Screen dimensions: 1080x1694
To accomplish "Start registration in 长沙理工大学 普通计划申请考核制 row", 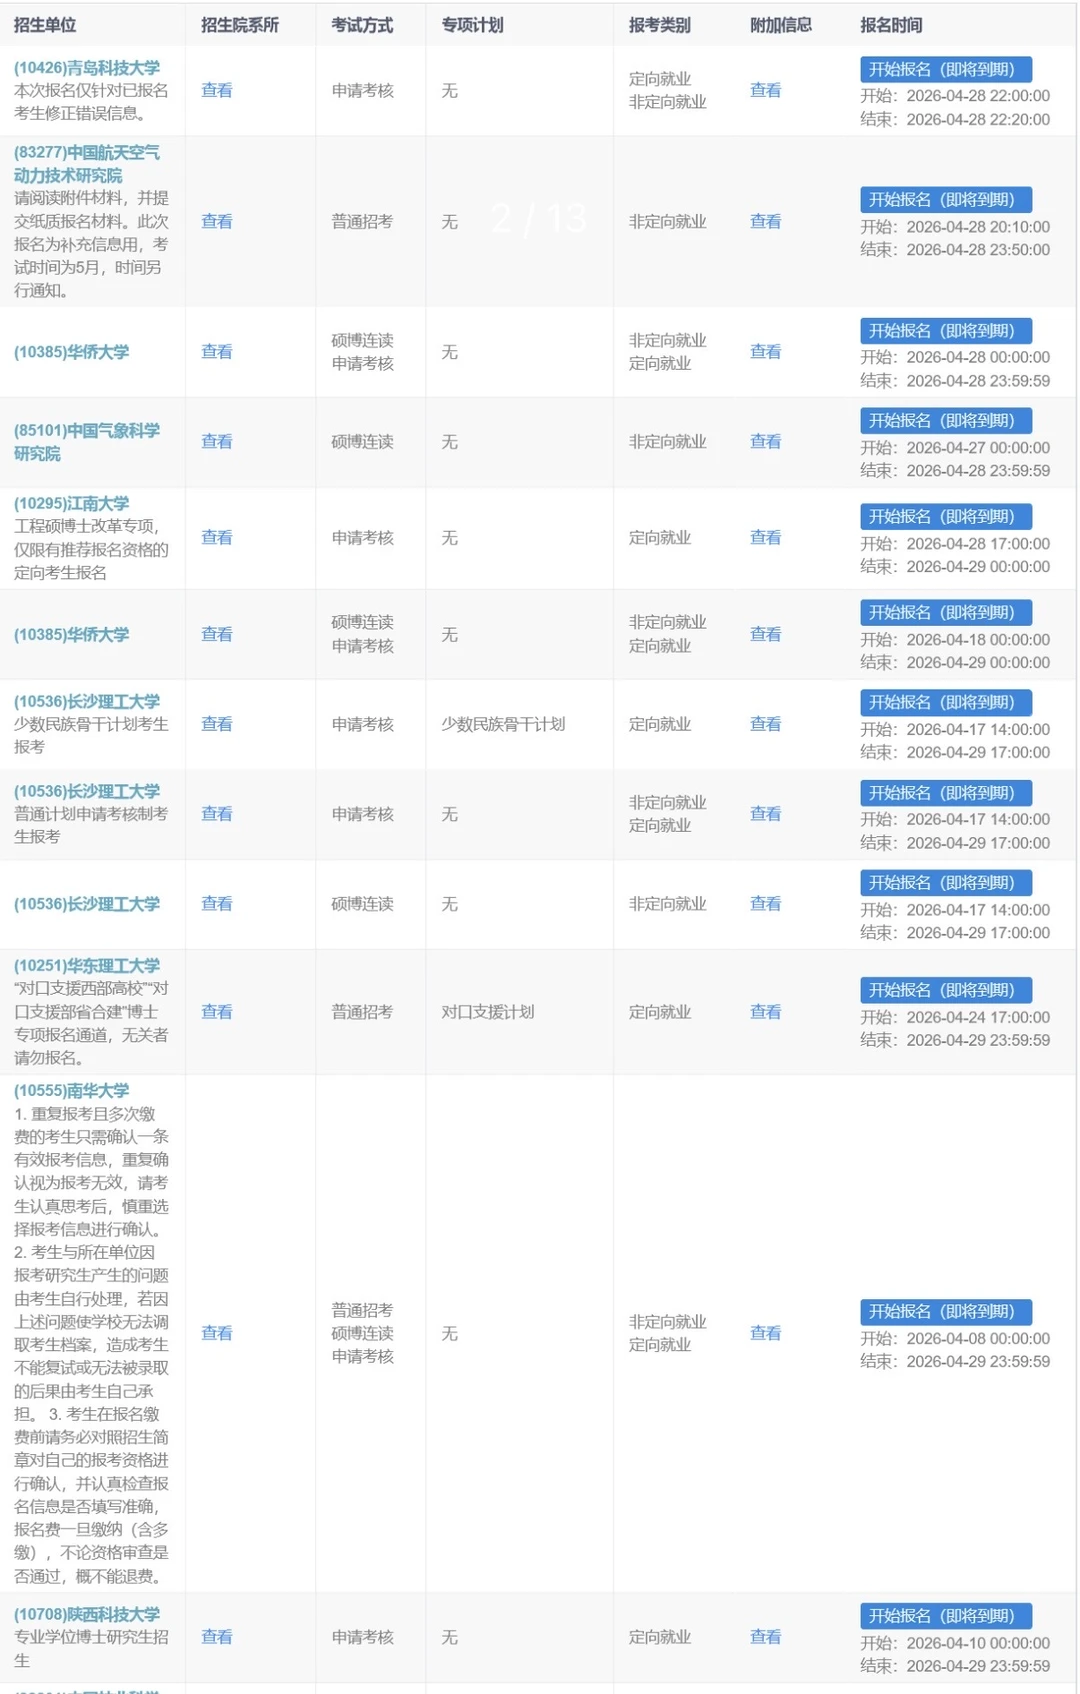I will 946,793.
